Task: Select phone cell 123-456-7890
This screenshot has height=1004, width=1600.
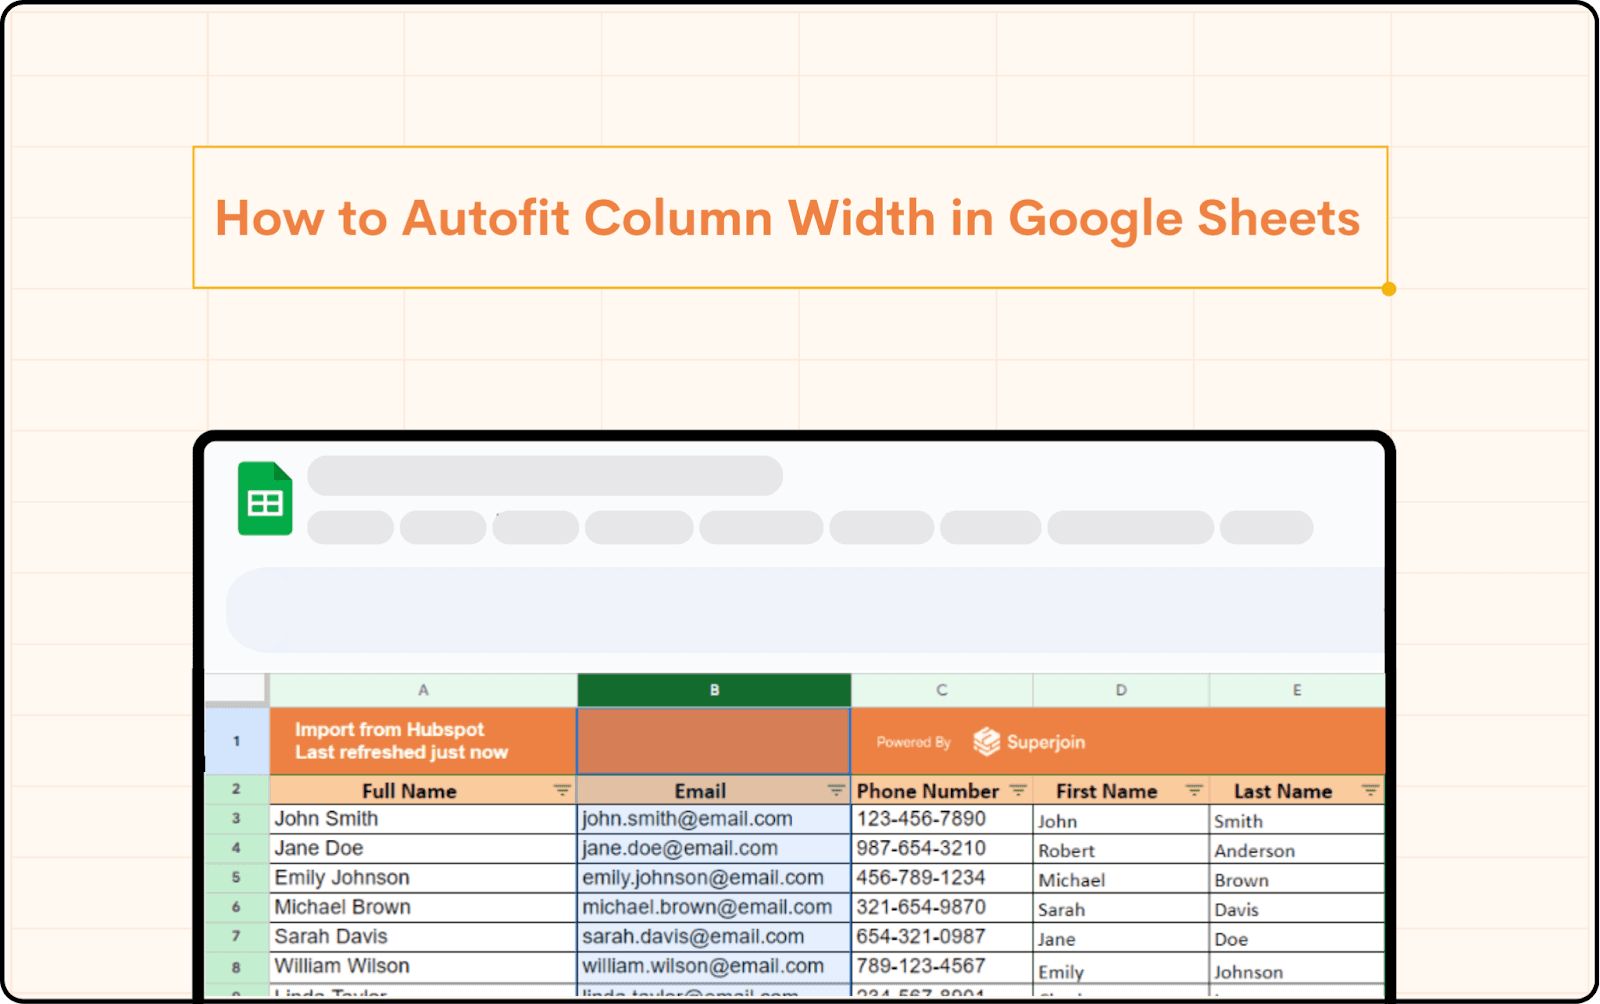Action: pyautogui.click(x=942, y=819)
